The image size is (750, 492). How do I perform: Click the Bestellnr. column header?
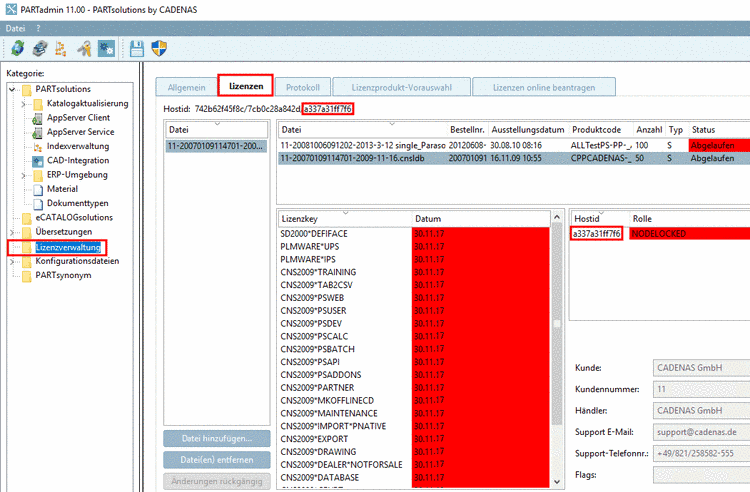coord(467,130)
